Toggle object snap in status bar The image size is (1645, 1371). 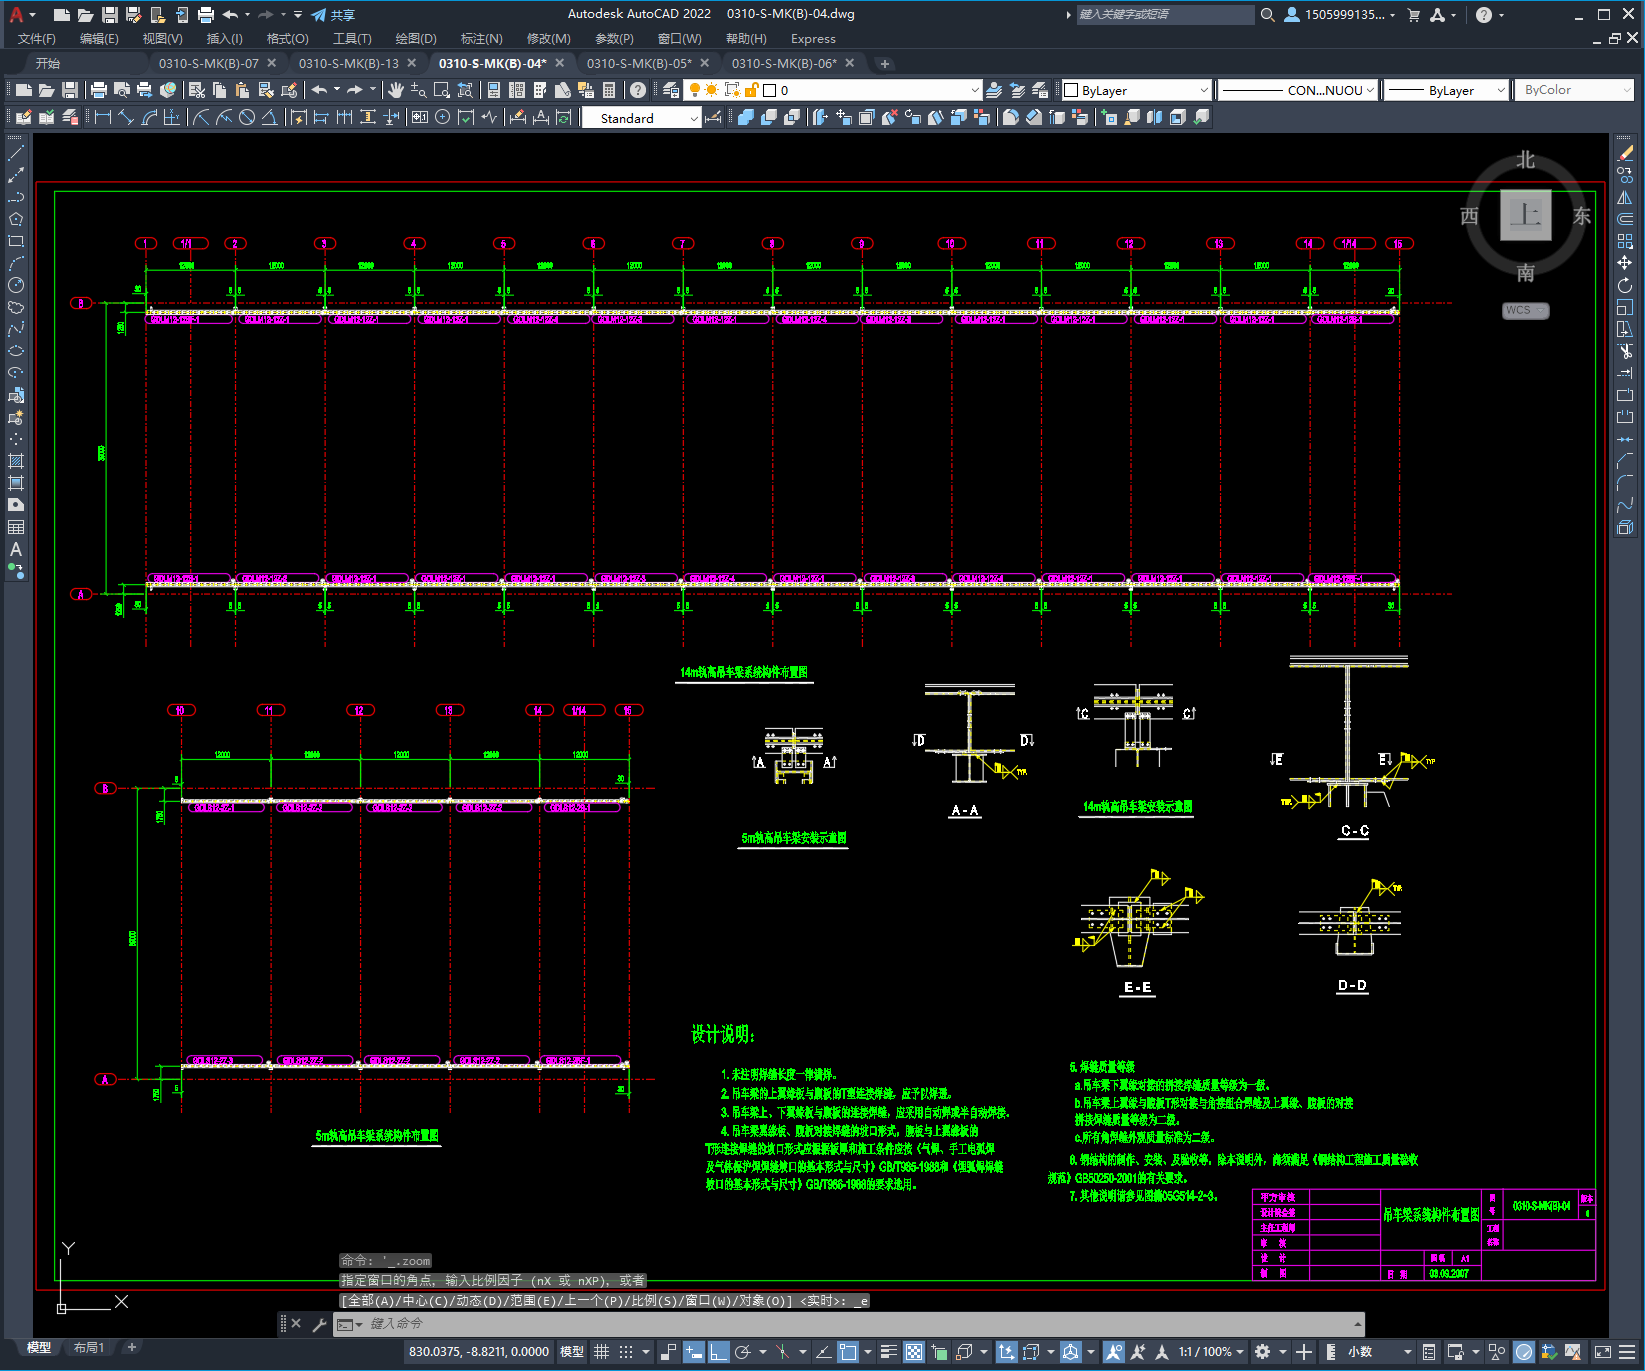tap(848, 1352)
